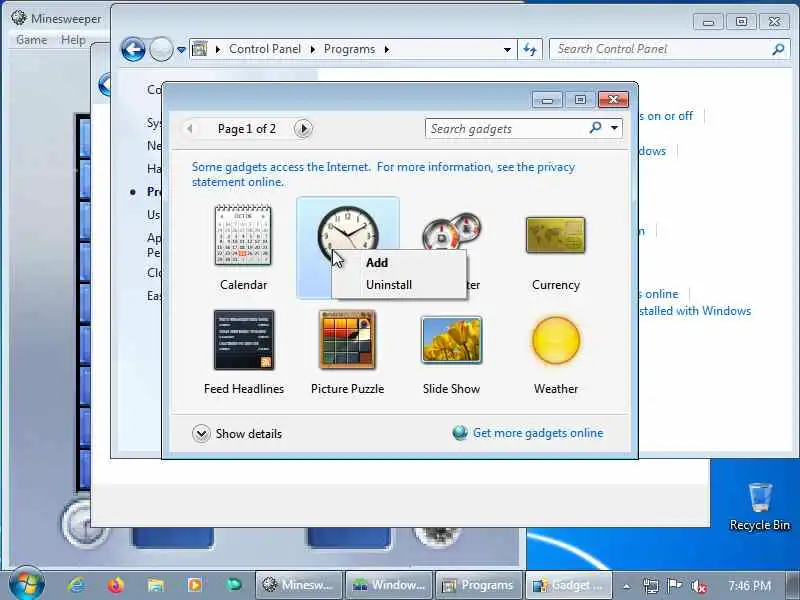Viewport: 800px width, 600px height.
Task: Click the muted volume tray icon
Action: coord(698,586)
